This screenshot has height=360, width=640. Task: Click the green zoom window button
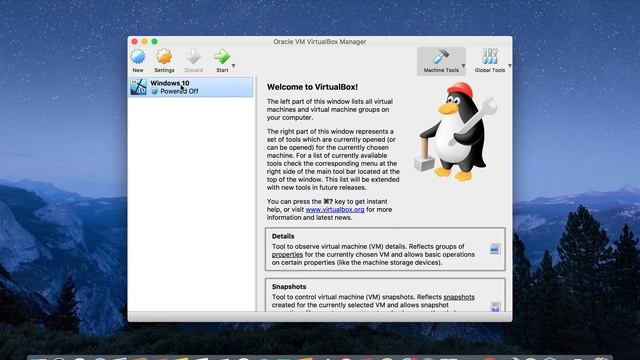tap(154, 42)
